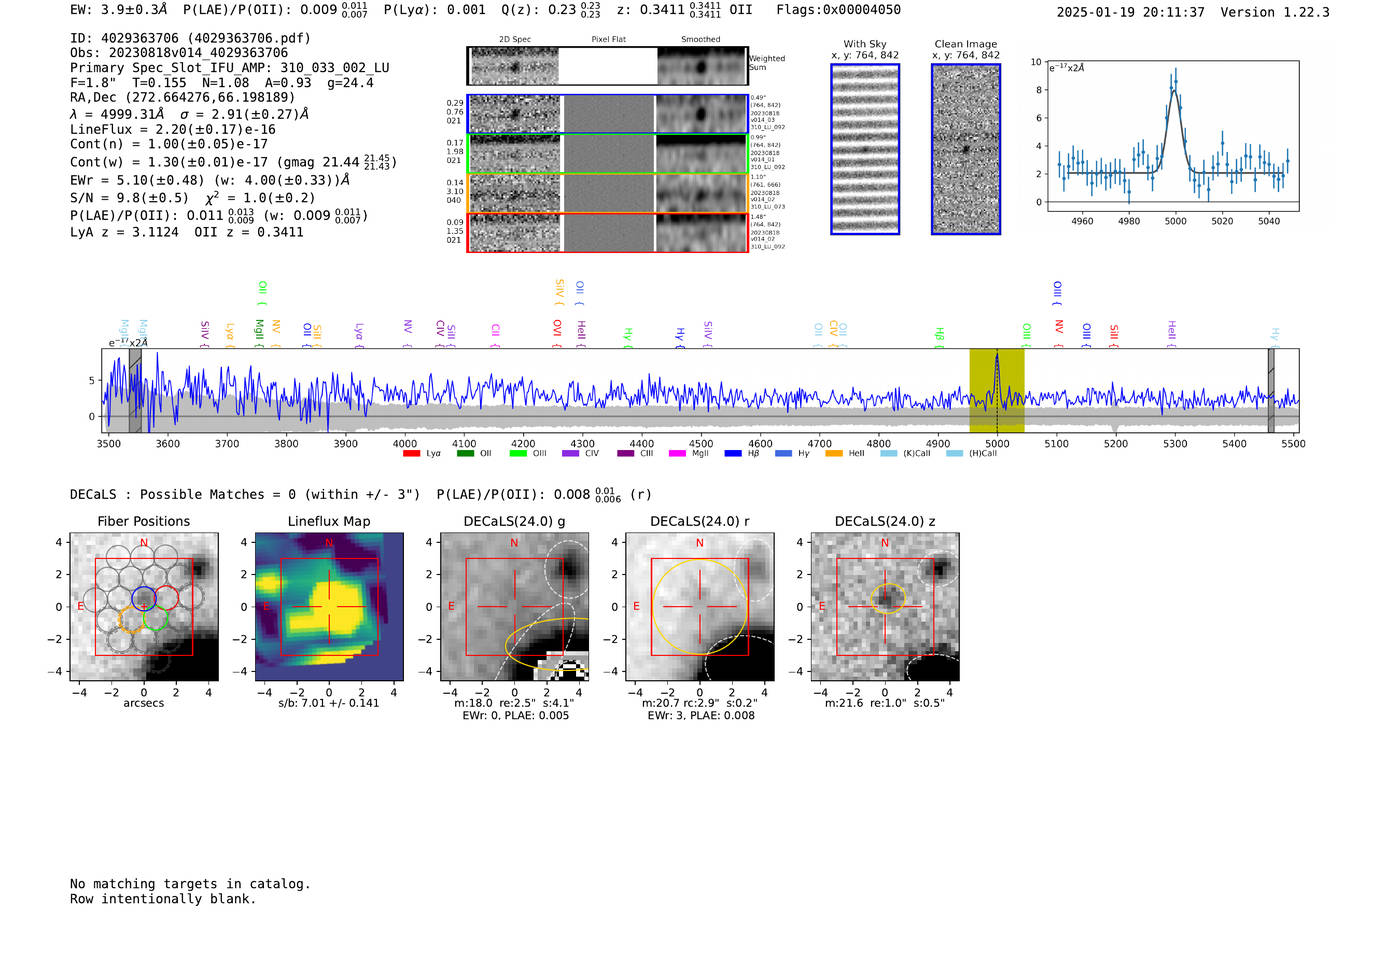Click the Weighted Sum 2D spectrum row
Viewport: 1400px width, 953px height.
[x=607, y=66]
